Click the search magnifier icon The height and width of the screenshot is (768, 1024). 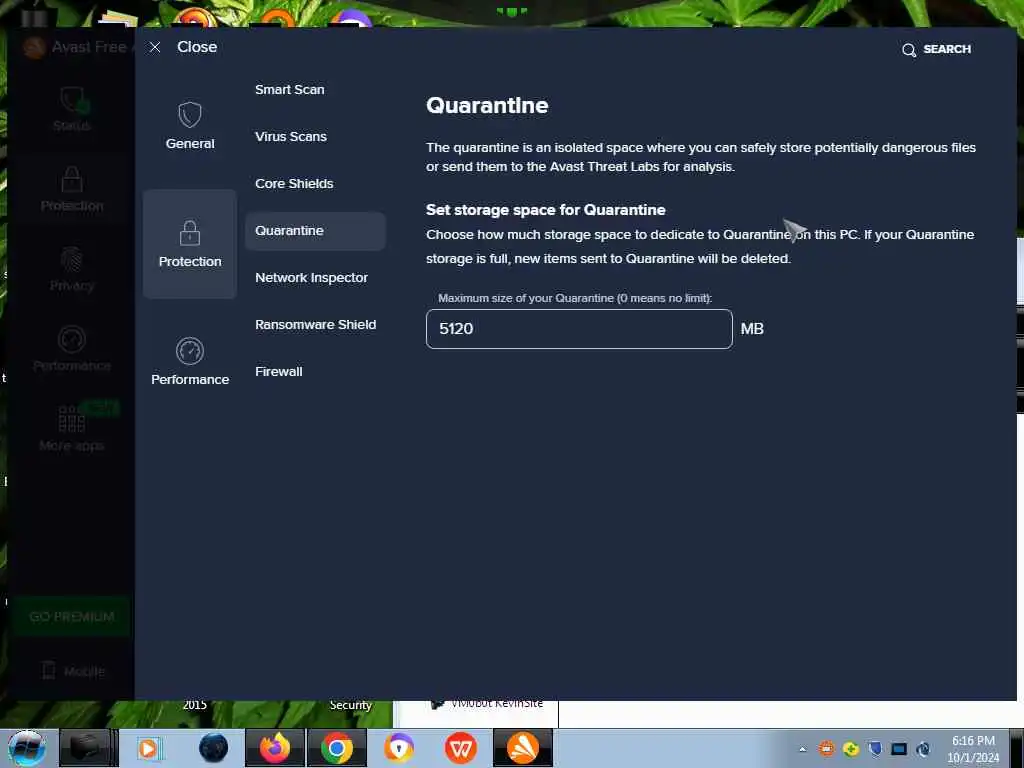tap(908, 50)
